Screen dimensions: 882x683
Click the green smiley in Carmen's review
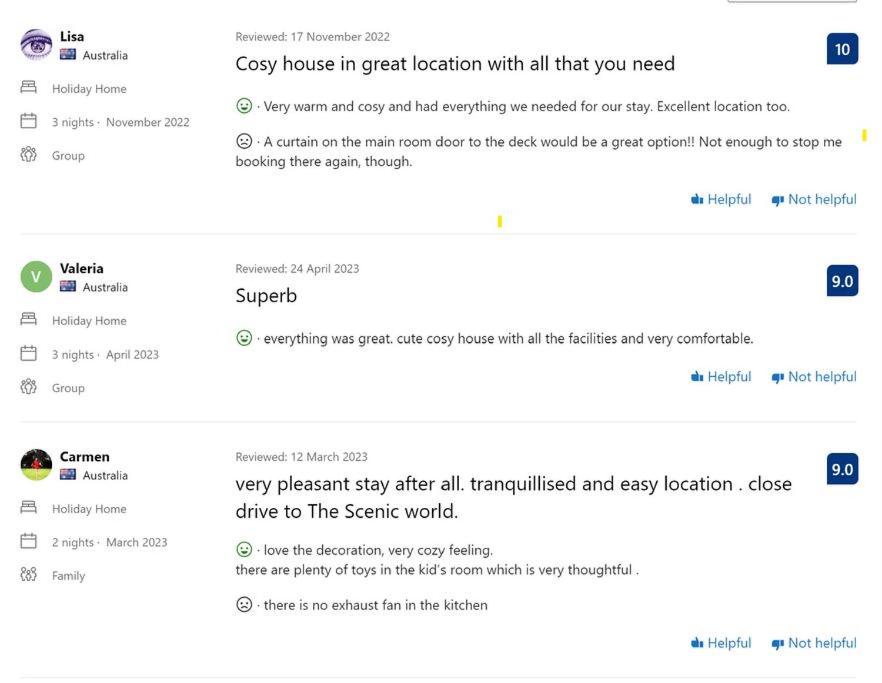244,549
